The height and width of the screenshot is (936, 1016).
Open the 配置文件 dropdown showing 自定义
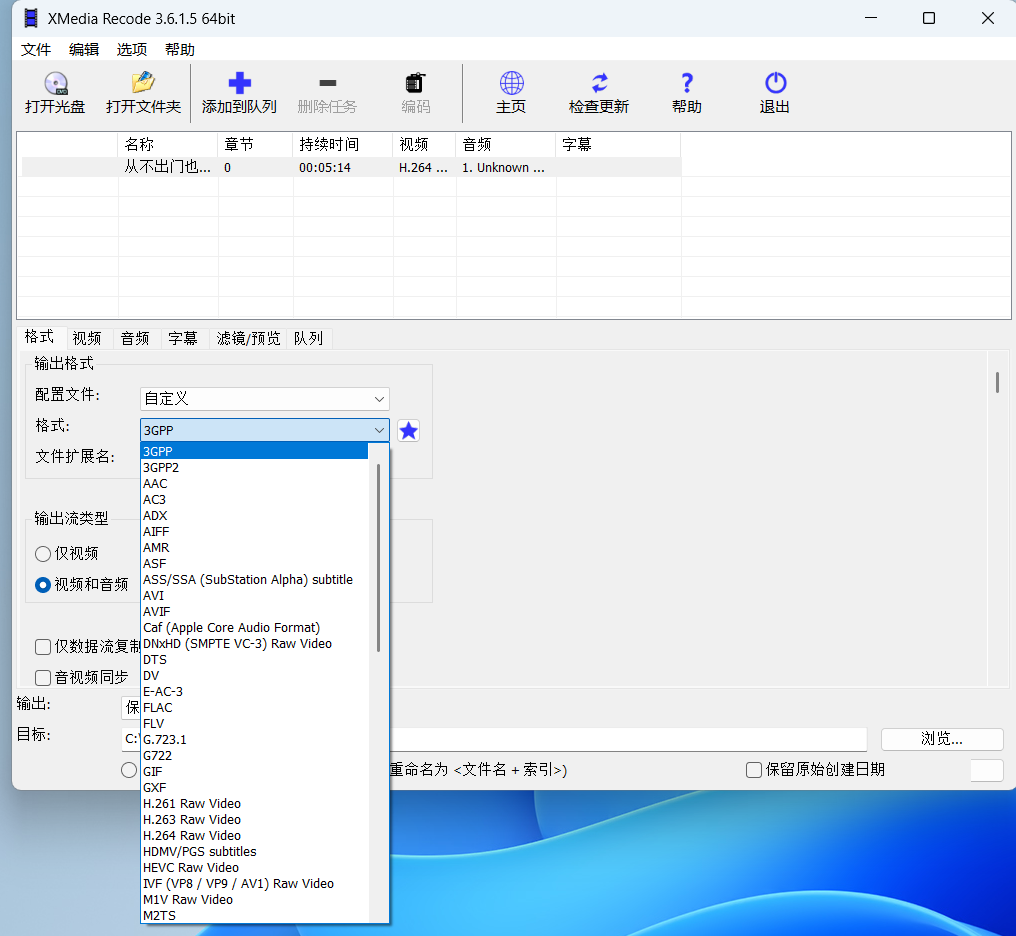pyautogui.click(x=264, y=399)
